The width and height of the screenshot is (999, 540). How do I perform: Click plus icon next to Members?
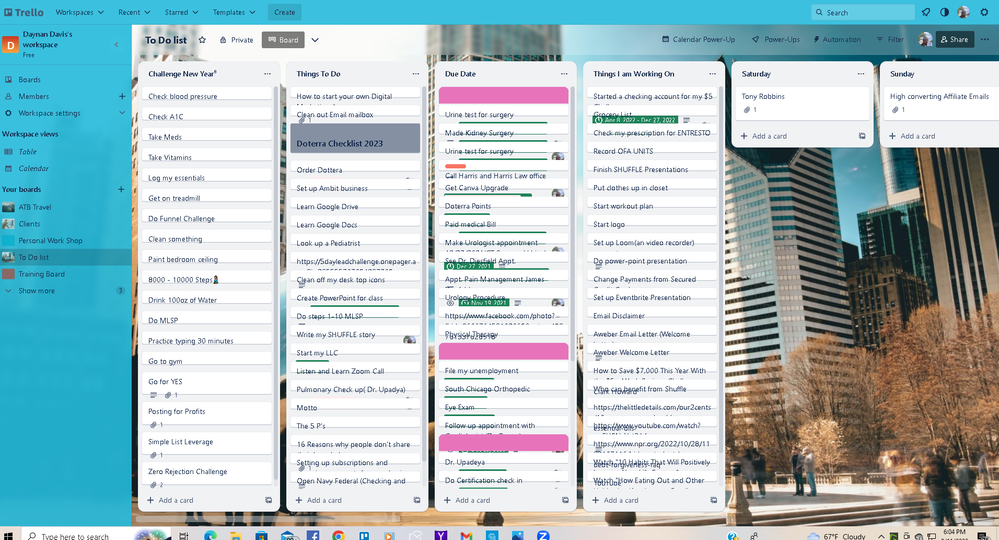pos(122,97)
